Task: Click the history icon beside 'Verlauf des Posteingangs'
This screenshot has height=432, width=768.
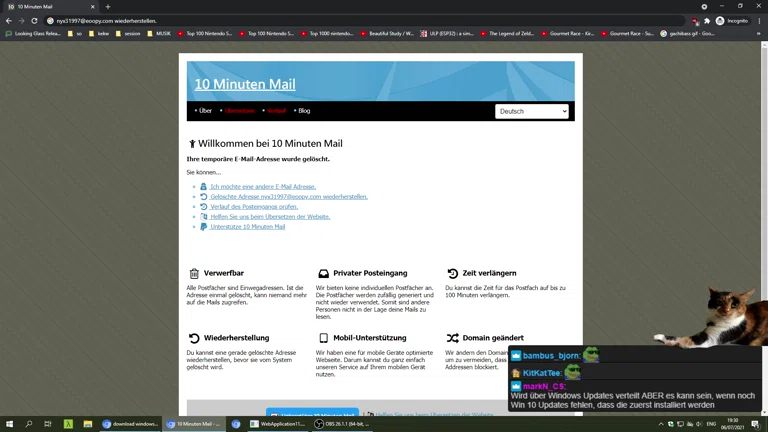Action: [203, 207]
